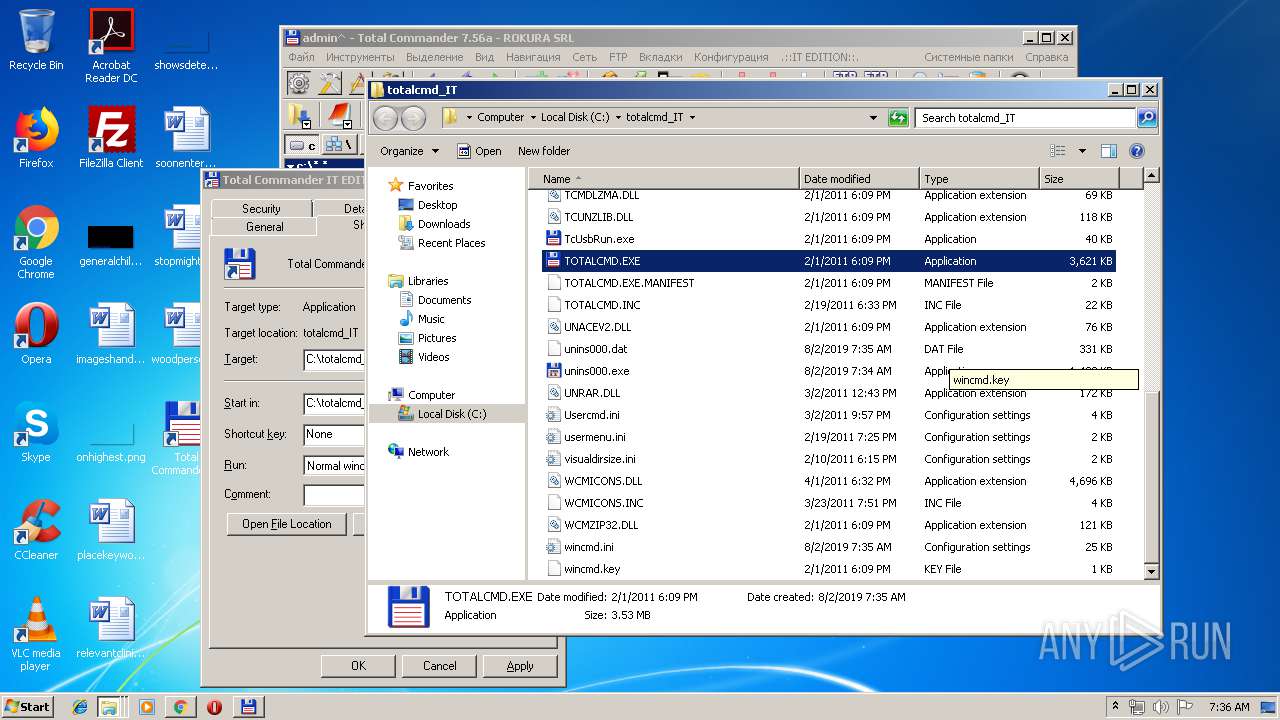Click Open in Explorer toolbar
Viewport: 1280px width, 720px height.
[479, 151]
